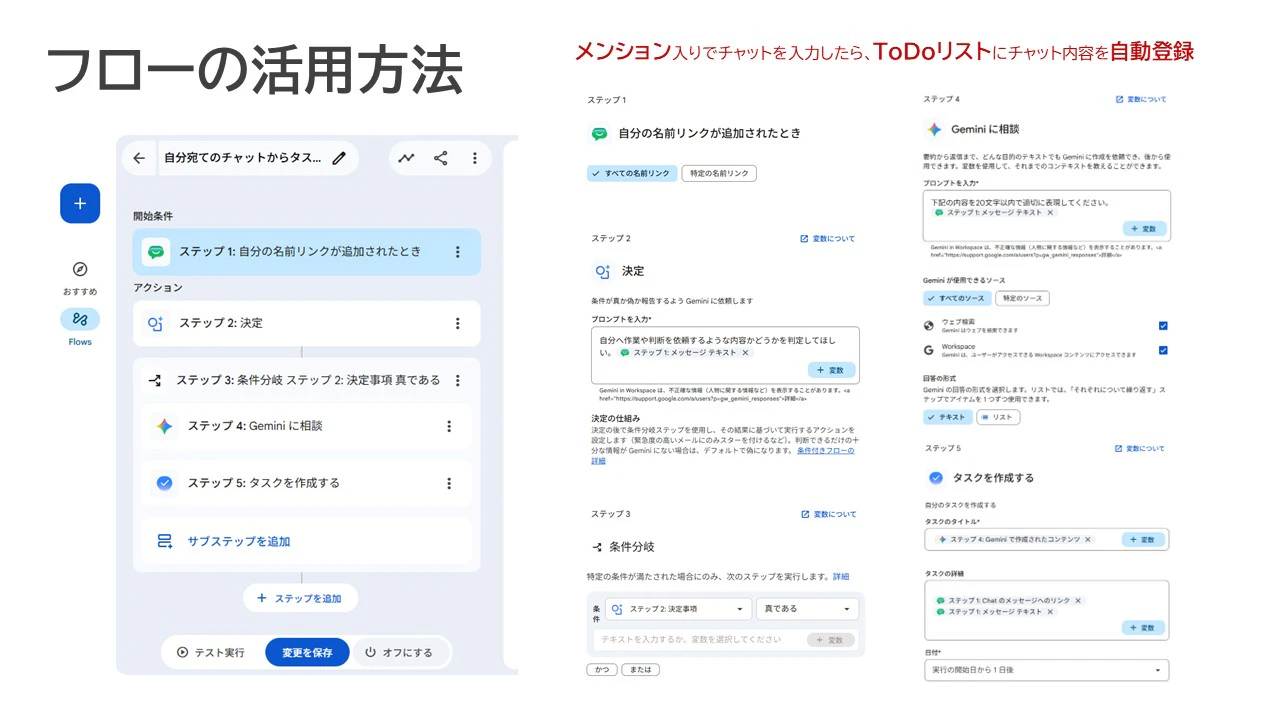Open options menu for ステップ 2: 決定
The image size is (1280, 720).
[458, 323]
